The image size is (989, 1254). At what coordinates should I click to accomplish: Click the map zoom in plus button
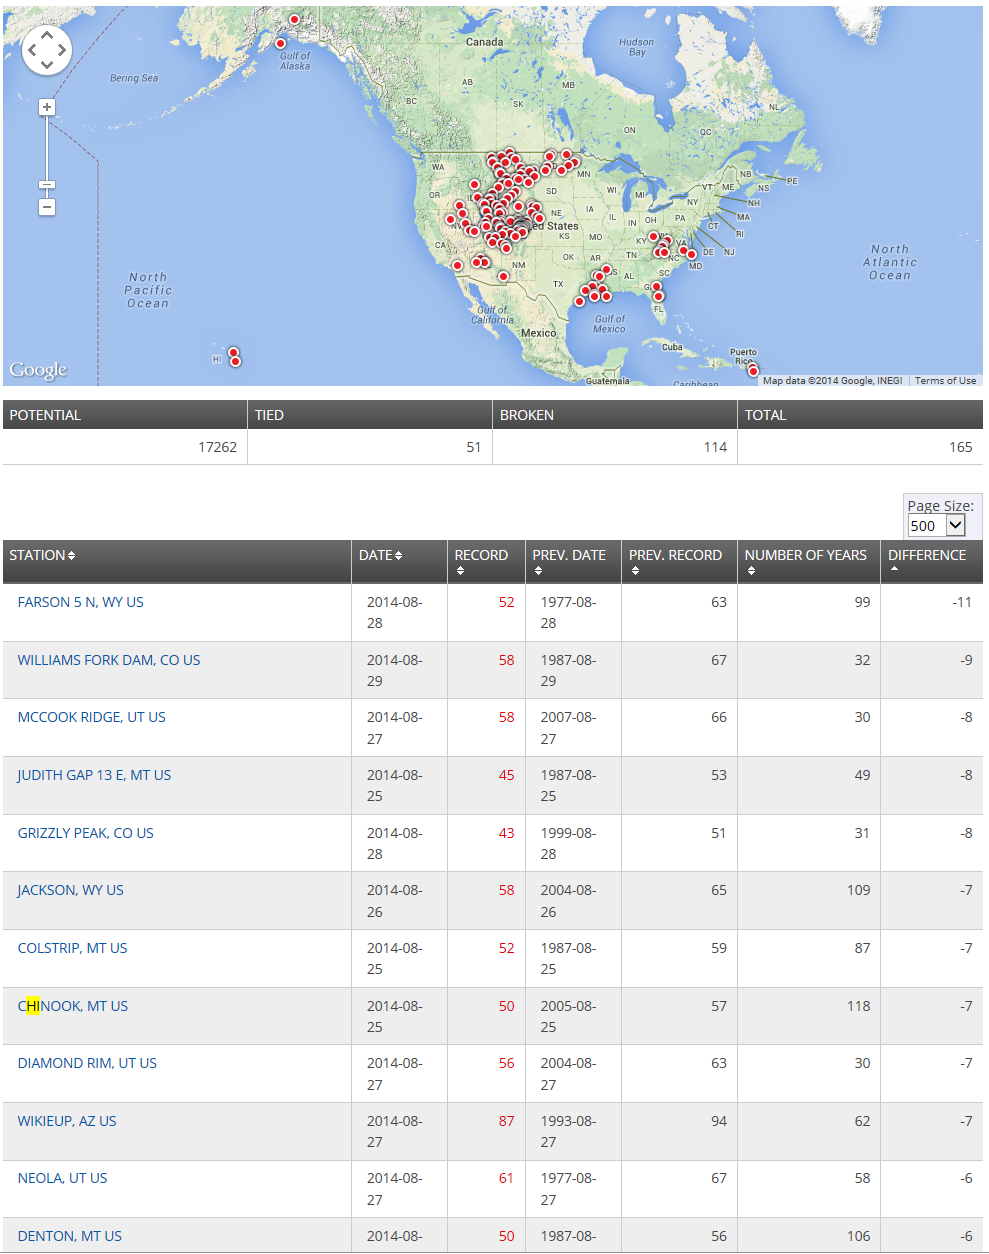tap(46, 107)
